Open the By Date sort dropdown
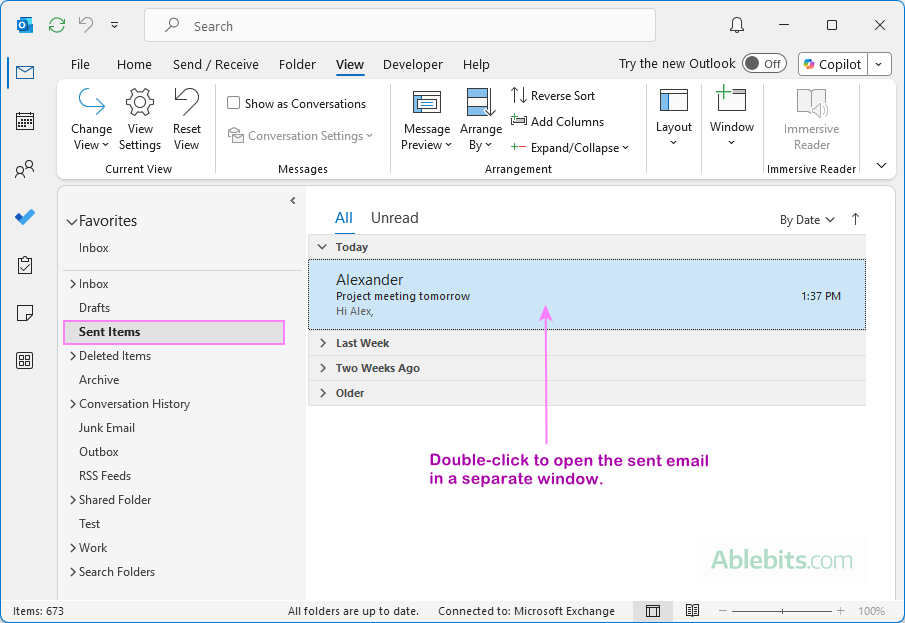This screenshot has height=623, width=905. (807, 220)
